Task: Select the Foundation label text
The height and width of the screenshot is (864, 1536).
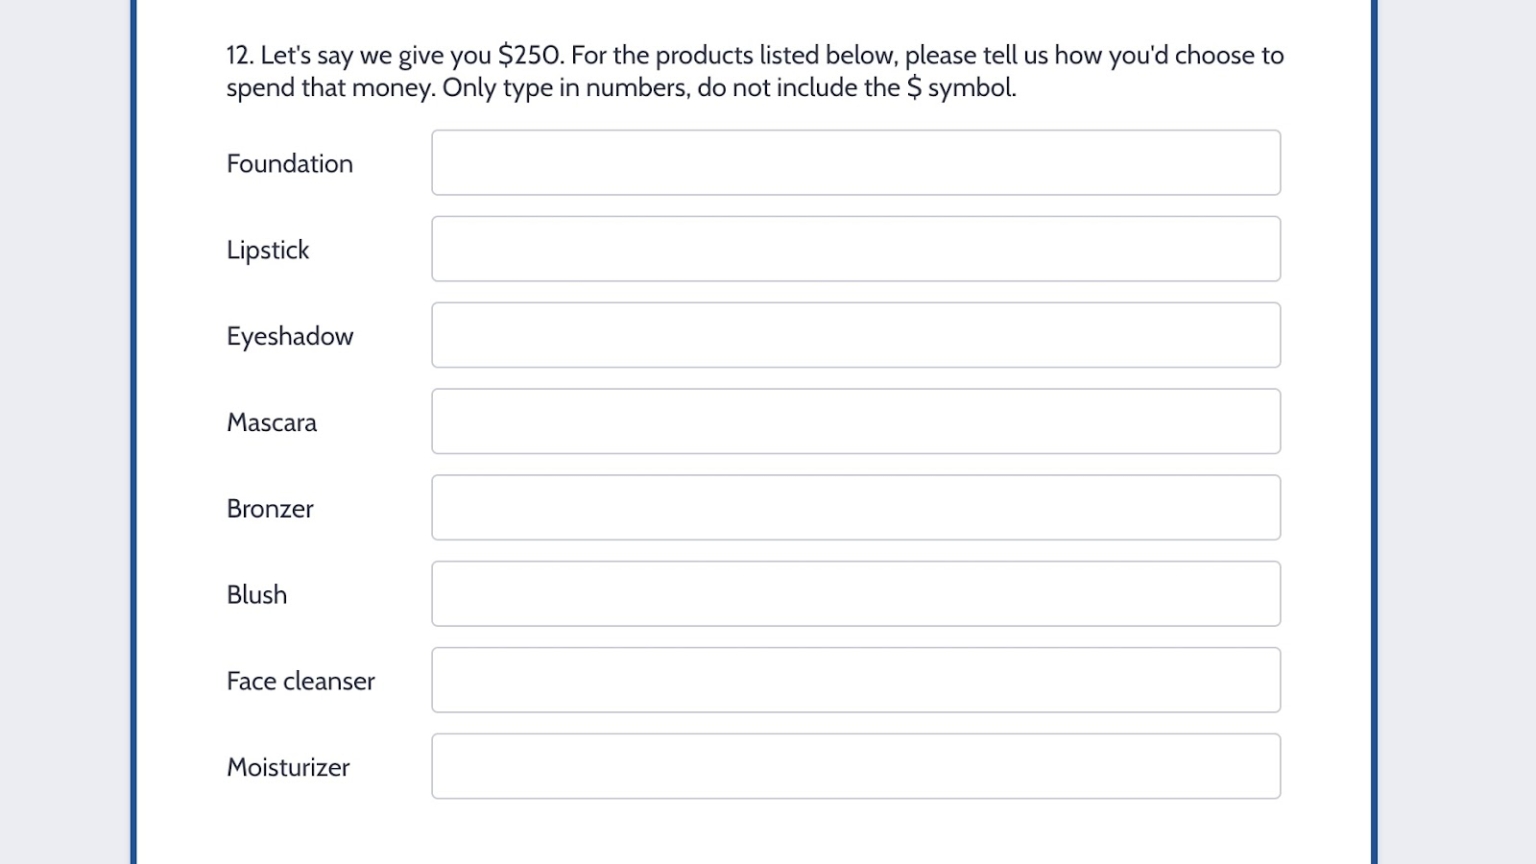Action: [x=289, y=163]
